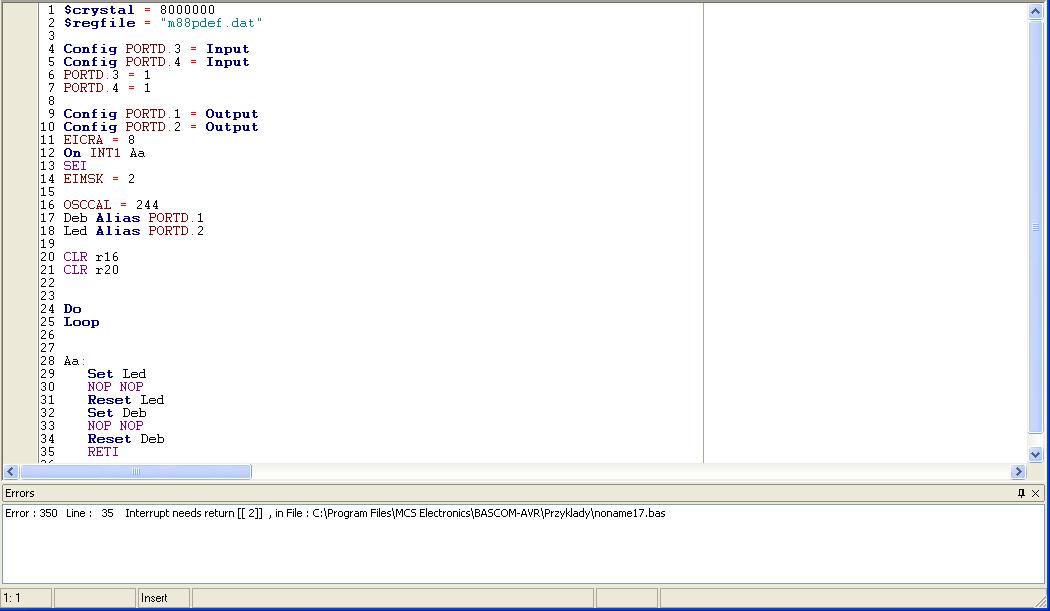Click the PORTD.4 = 1 line
The height and width of the screenshot is (611, 1050).
coord(107,88)
